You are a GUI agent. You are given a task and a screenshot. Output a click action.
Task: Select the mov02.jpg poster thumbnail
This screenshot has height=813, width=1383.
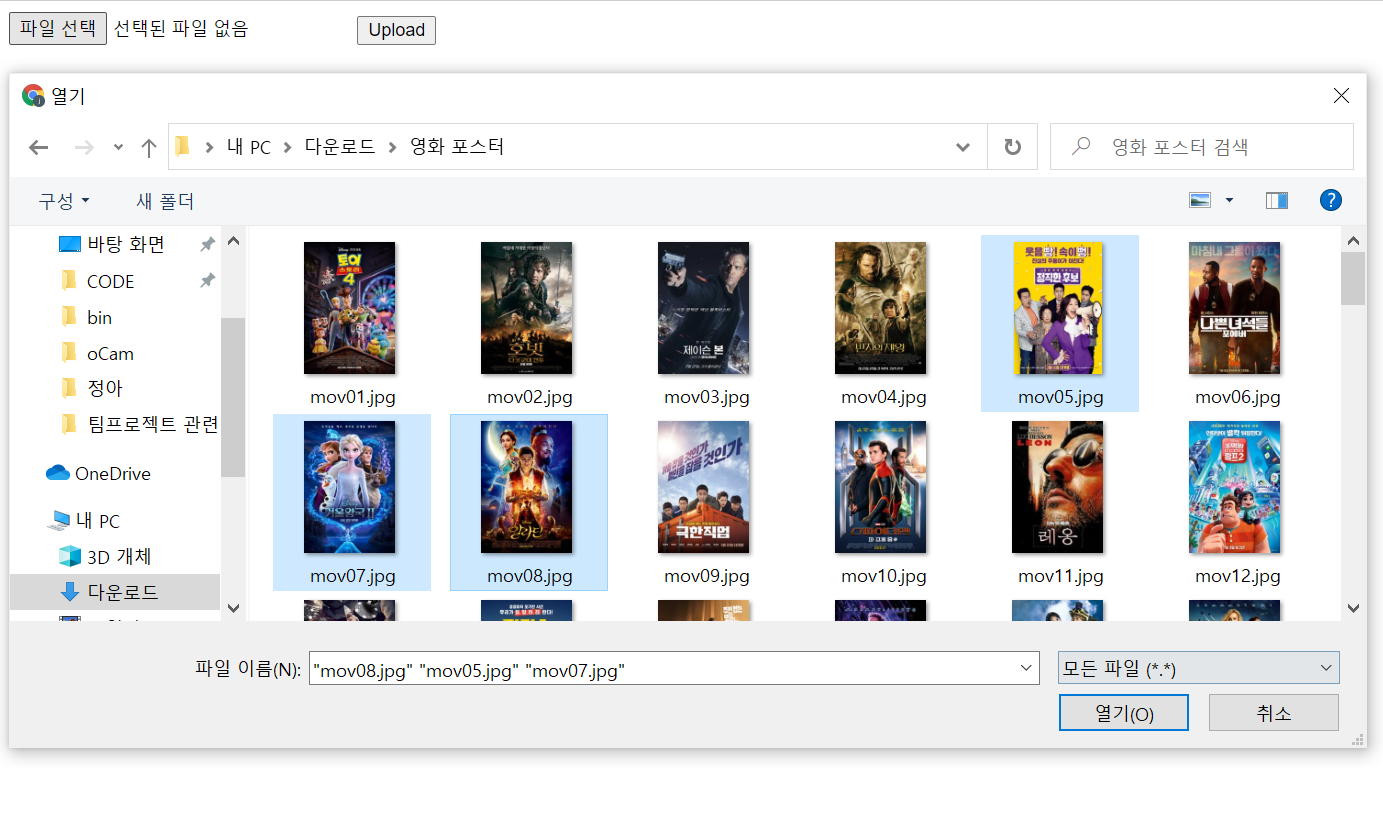tap(526, 308)
